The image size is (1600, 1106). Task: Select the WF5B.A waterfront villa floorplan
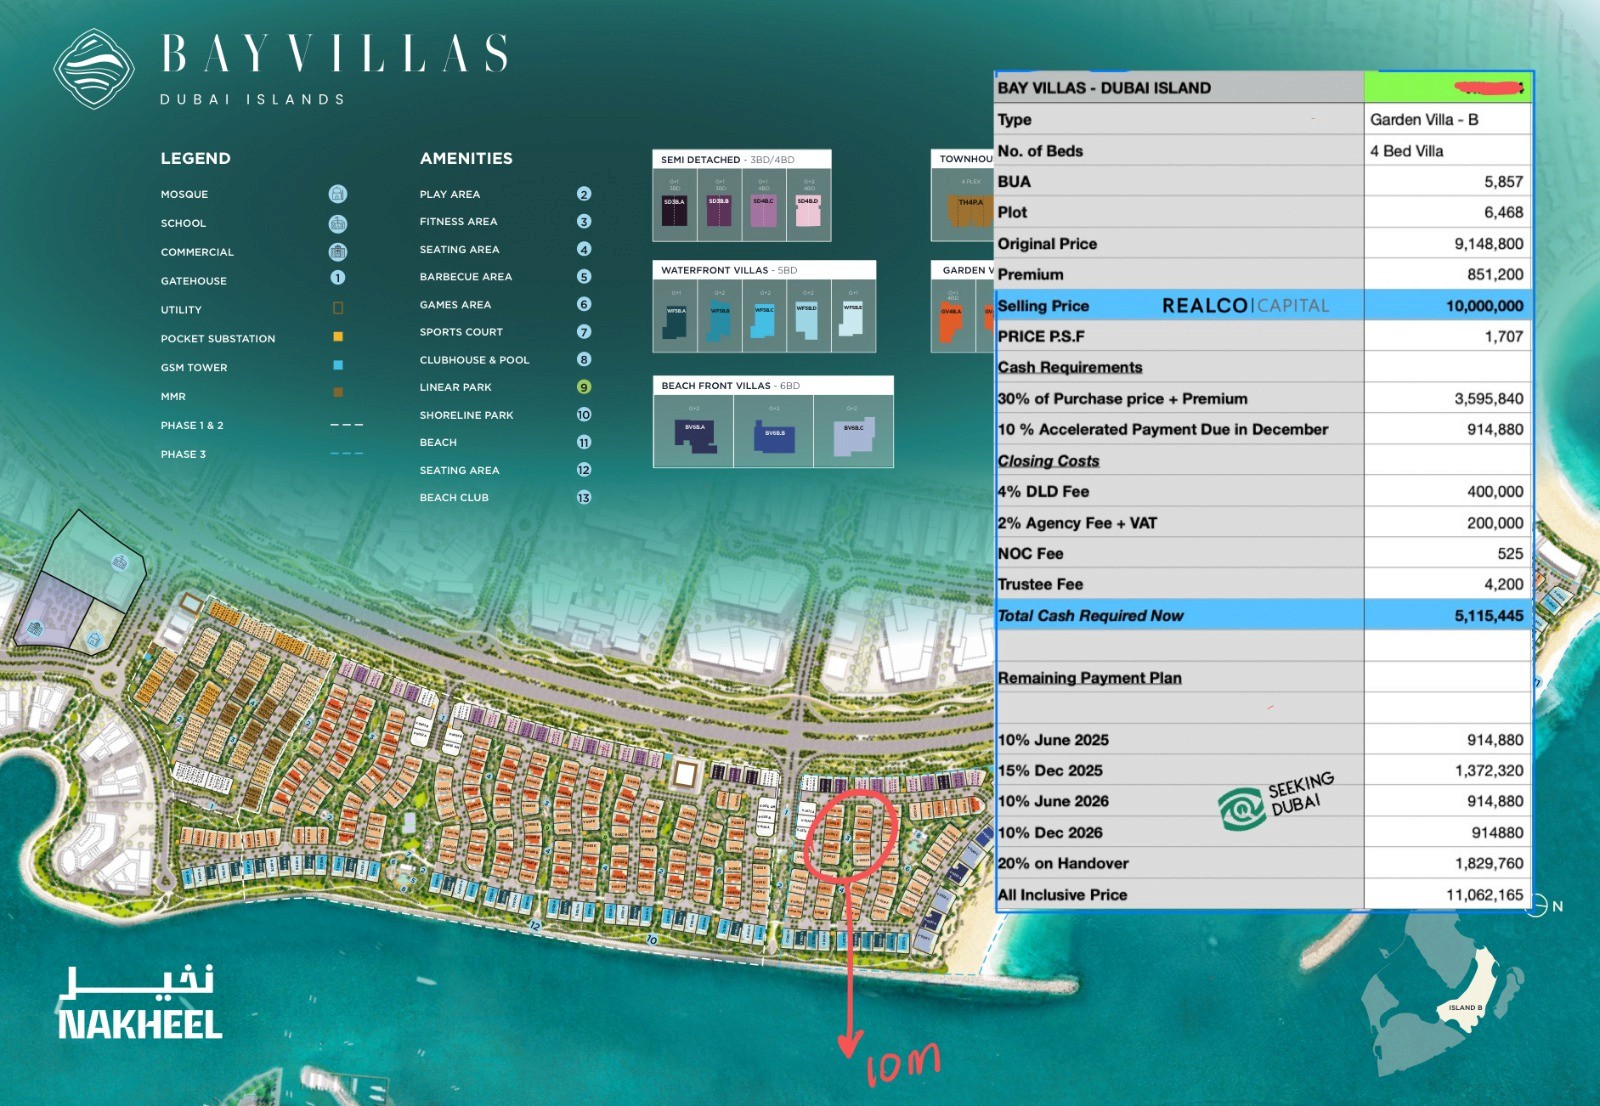[x=677, y=321]
